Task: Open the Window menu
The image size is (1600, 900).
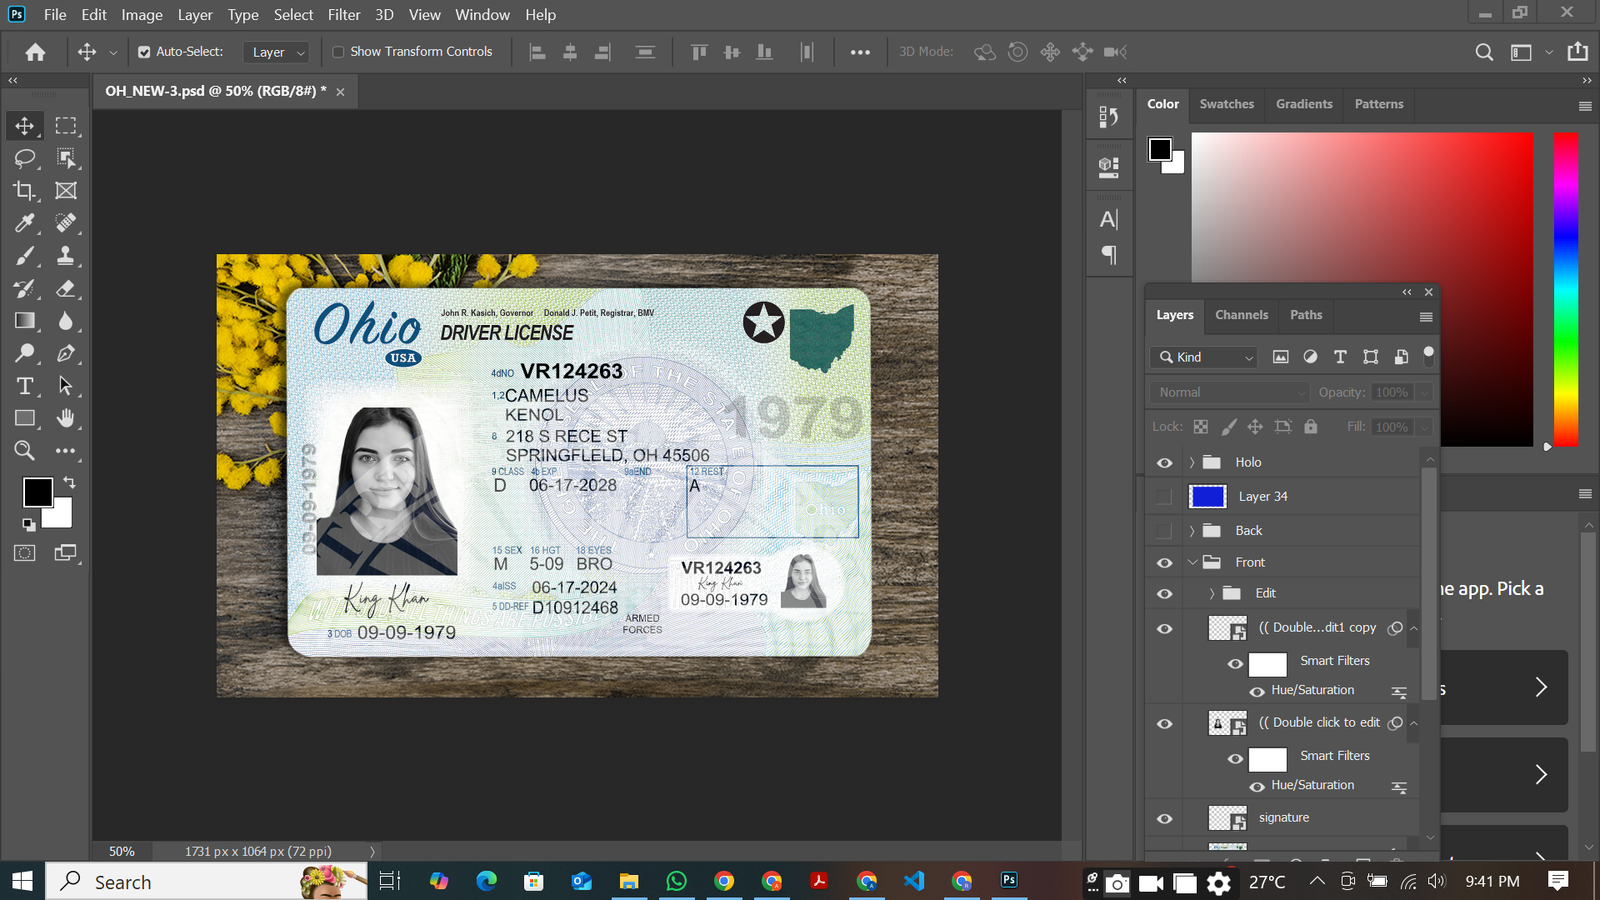Action: click(482, 15)
